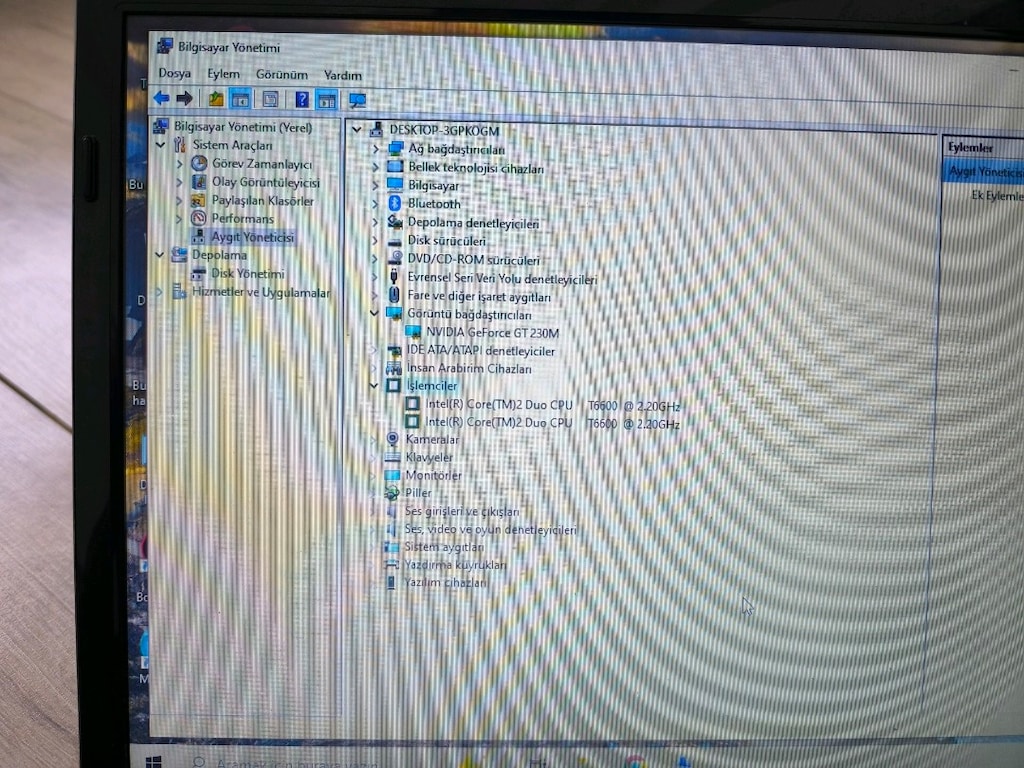
Task: Select Hizmetler ve Uygulamalar item
Action: (261, 292)
